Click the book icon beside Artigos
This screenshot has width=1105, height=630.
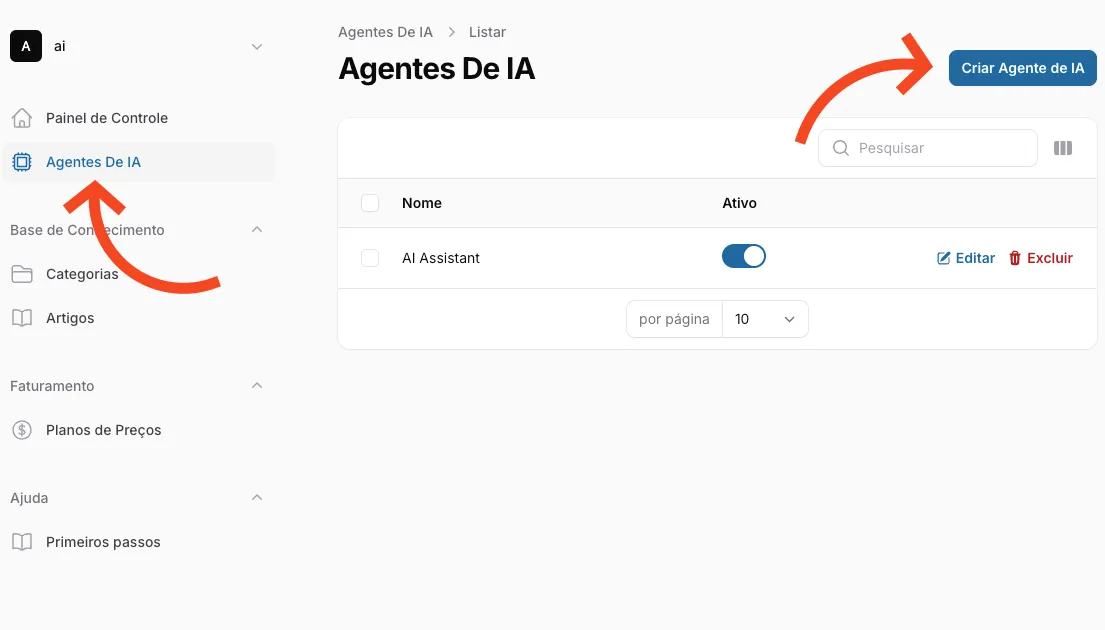click(x=21, y=318)
